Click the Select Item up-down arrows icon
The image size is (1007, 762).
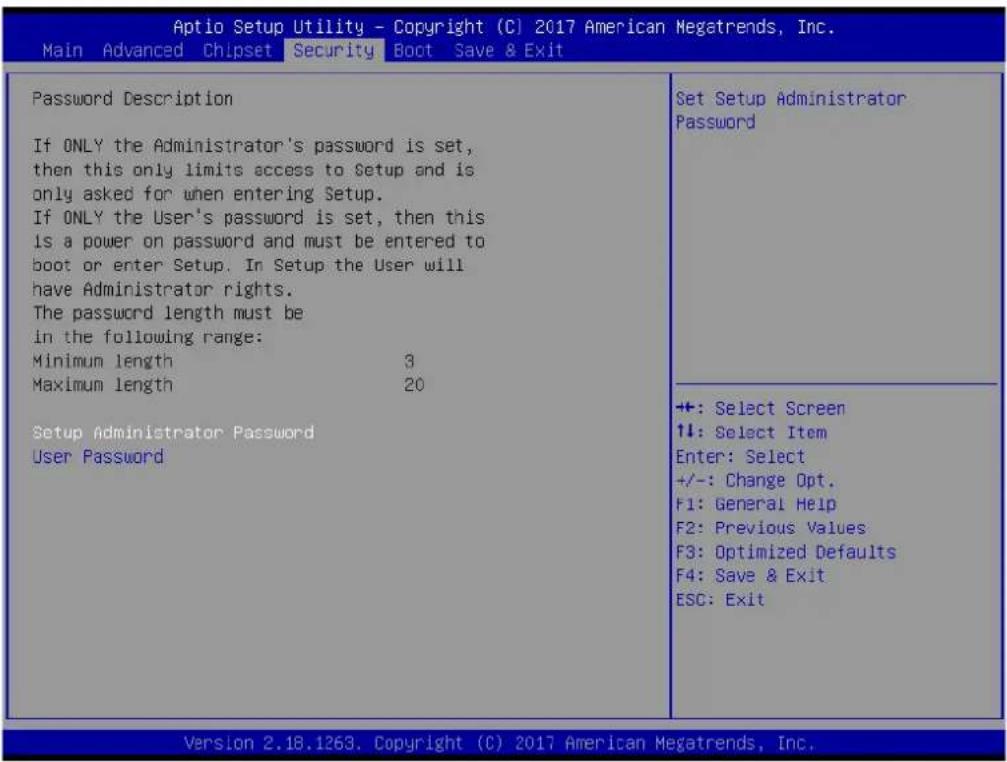click(x=685, y=432)
